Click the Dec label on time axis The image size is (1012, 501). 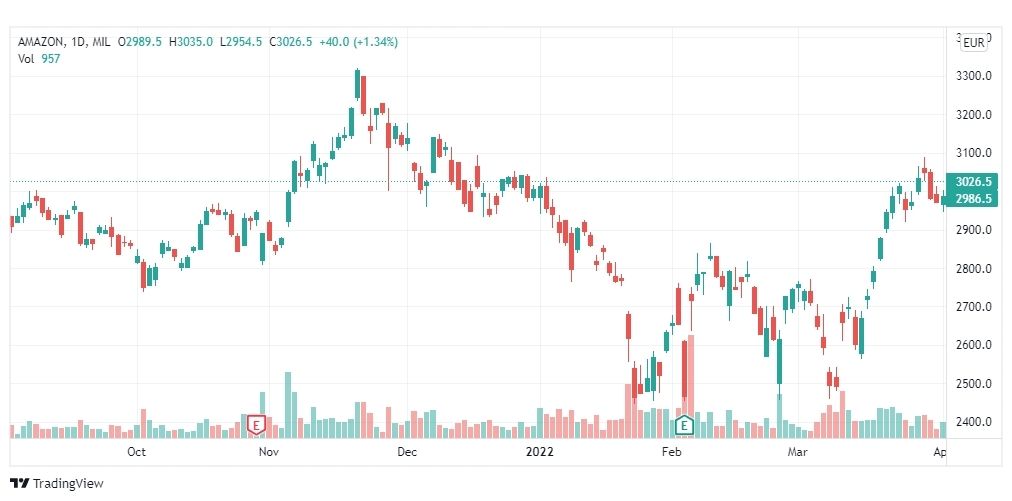(x=407, y=452)
